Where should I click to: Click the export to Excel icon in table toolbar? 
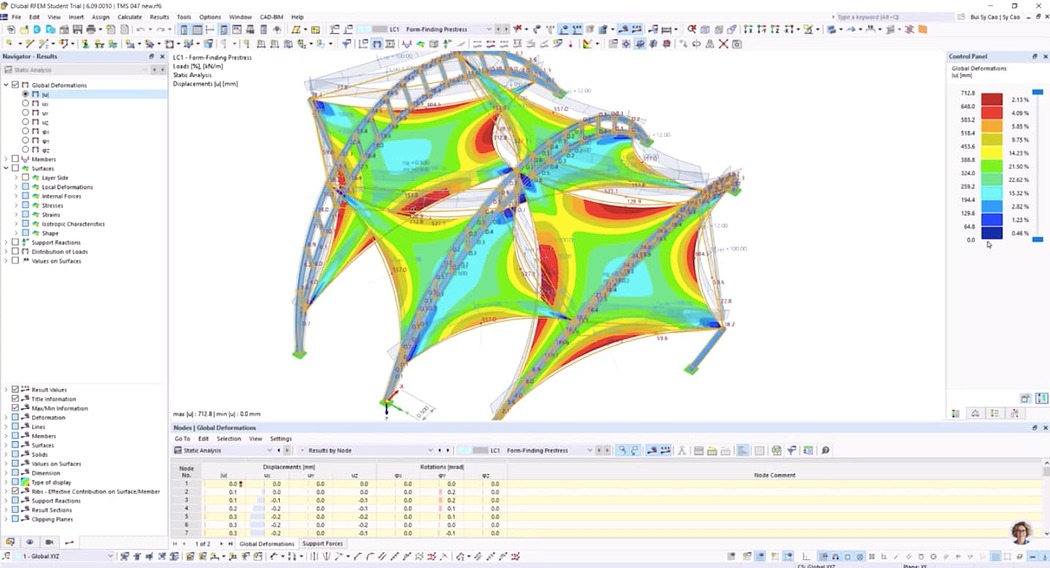point(776,451)
